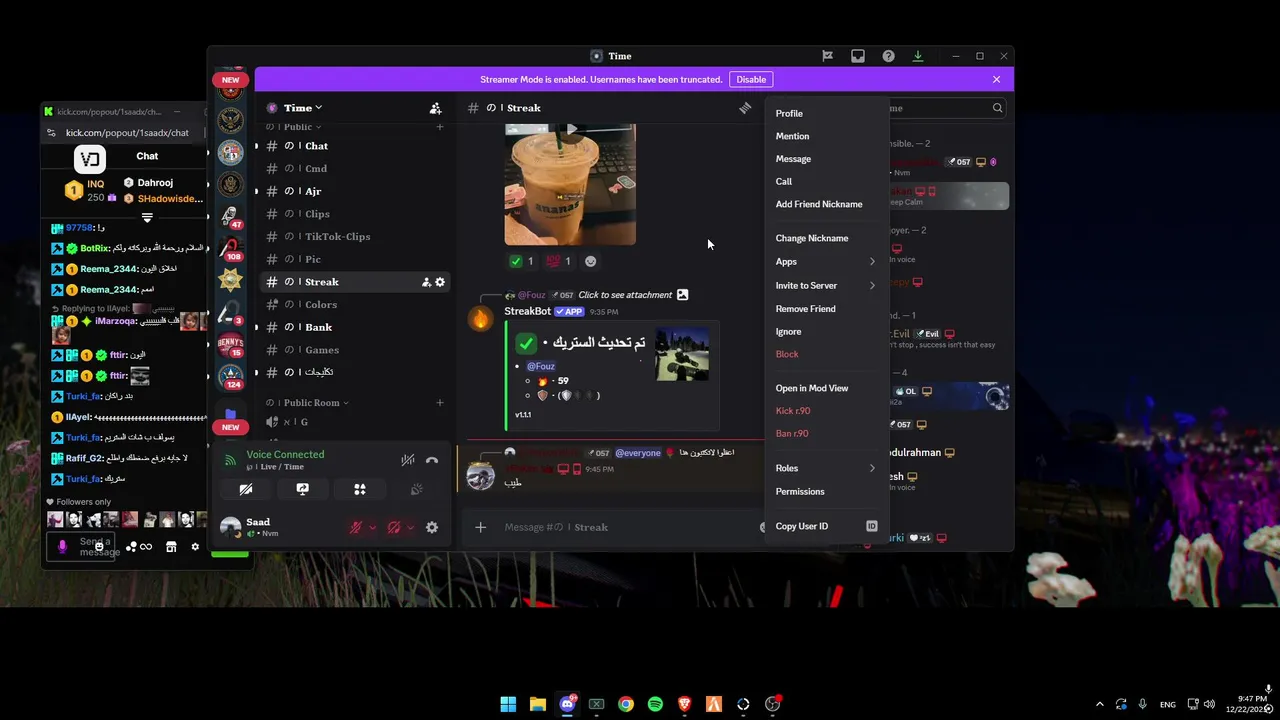Screen dimensions: 1280x720
Task: Open Discord inbox icon in title bar
Action: (858, 56)
